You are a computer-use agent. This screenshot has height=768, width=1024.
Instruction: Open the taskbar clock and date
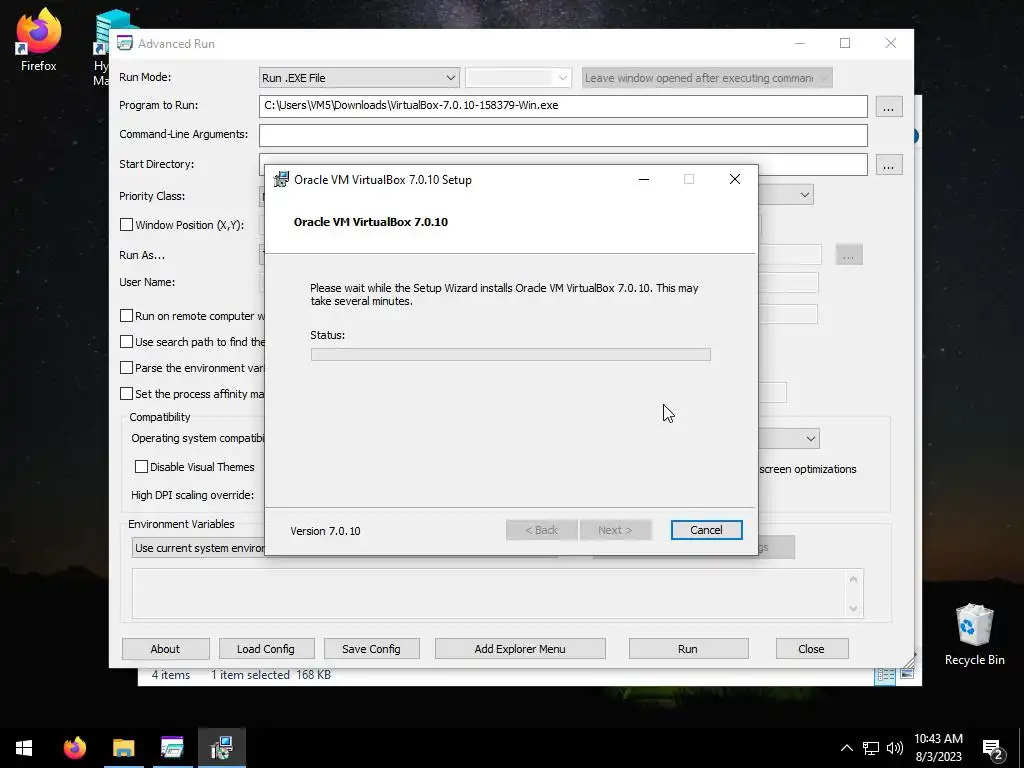point(938,748)
